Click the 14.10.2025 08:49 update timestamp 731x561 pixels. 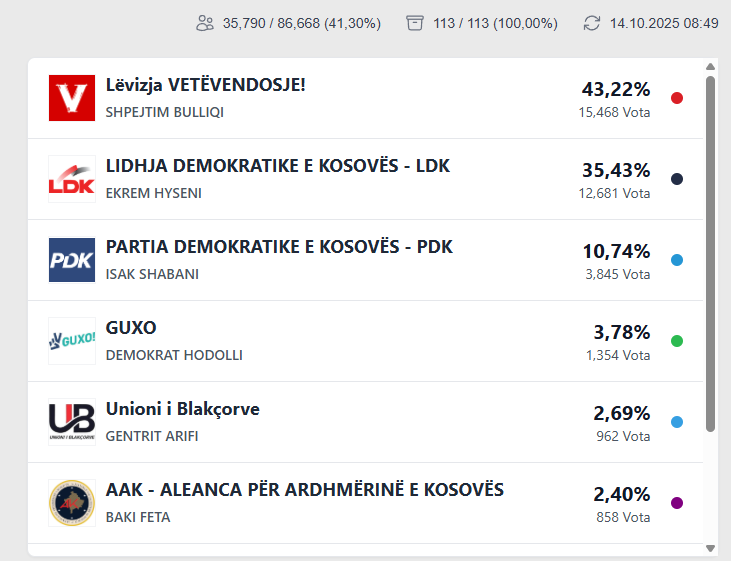(664, 23)
